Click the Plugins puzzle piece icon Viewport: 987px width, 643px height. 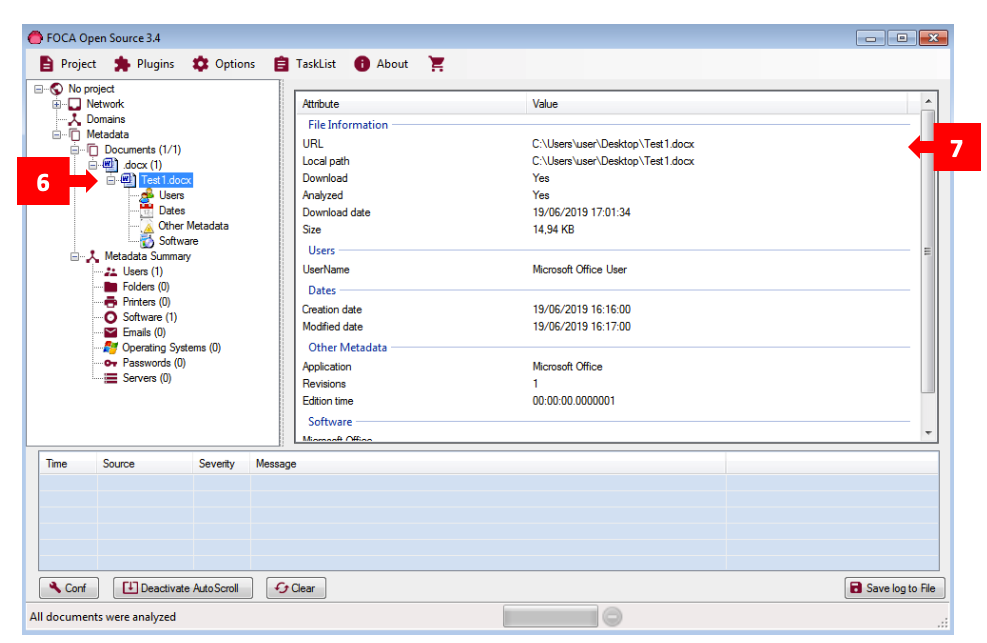tap(122, 64)
